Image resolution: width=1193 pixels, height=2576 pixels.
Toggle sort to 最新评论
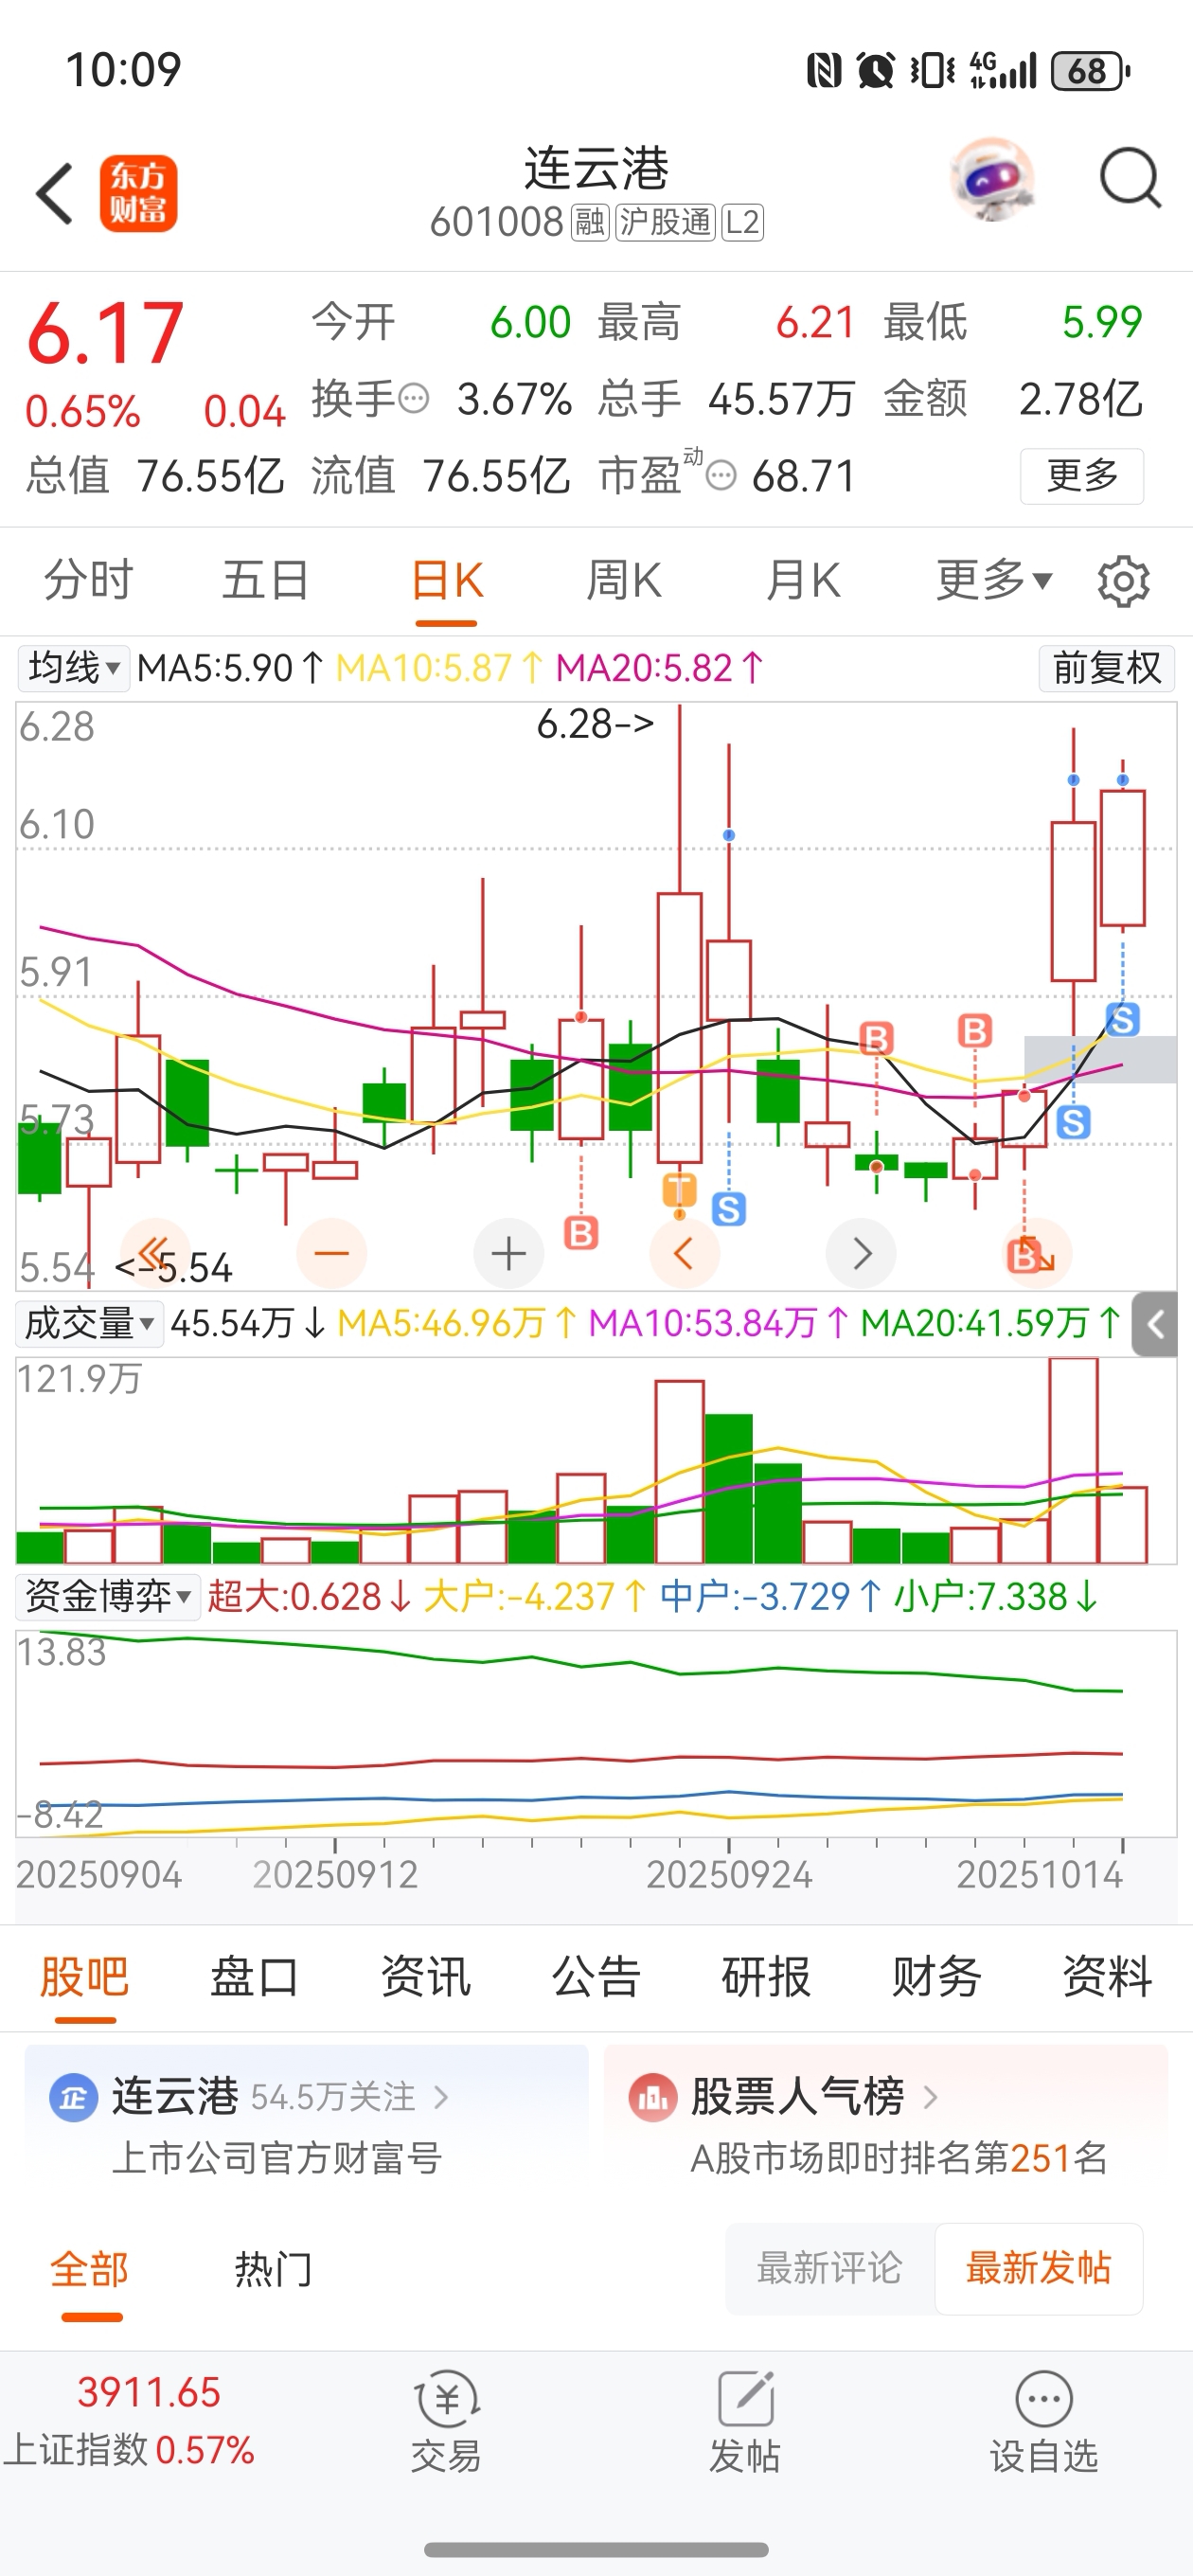pos(830,2268)
